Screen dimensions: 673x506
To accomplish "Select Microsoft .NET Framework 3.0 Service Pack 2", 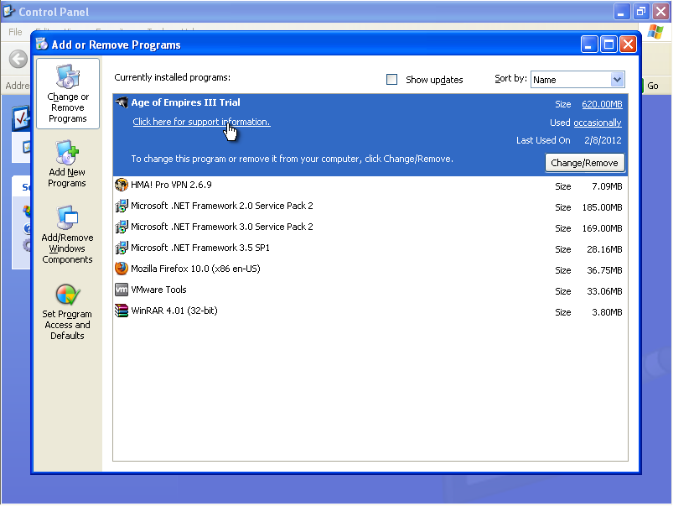I will pyautogui.click(x=370, y=227).
